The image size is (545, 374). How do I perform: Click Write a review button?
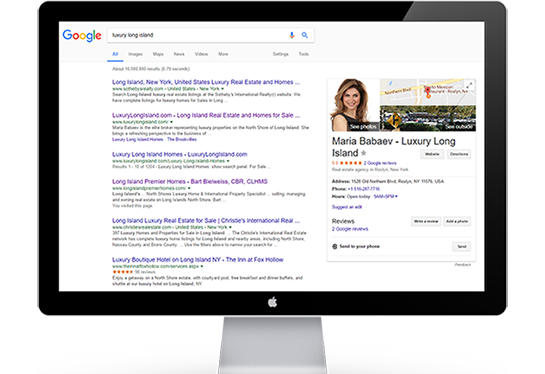point(426,221)
